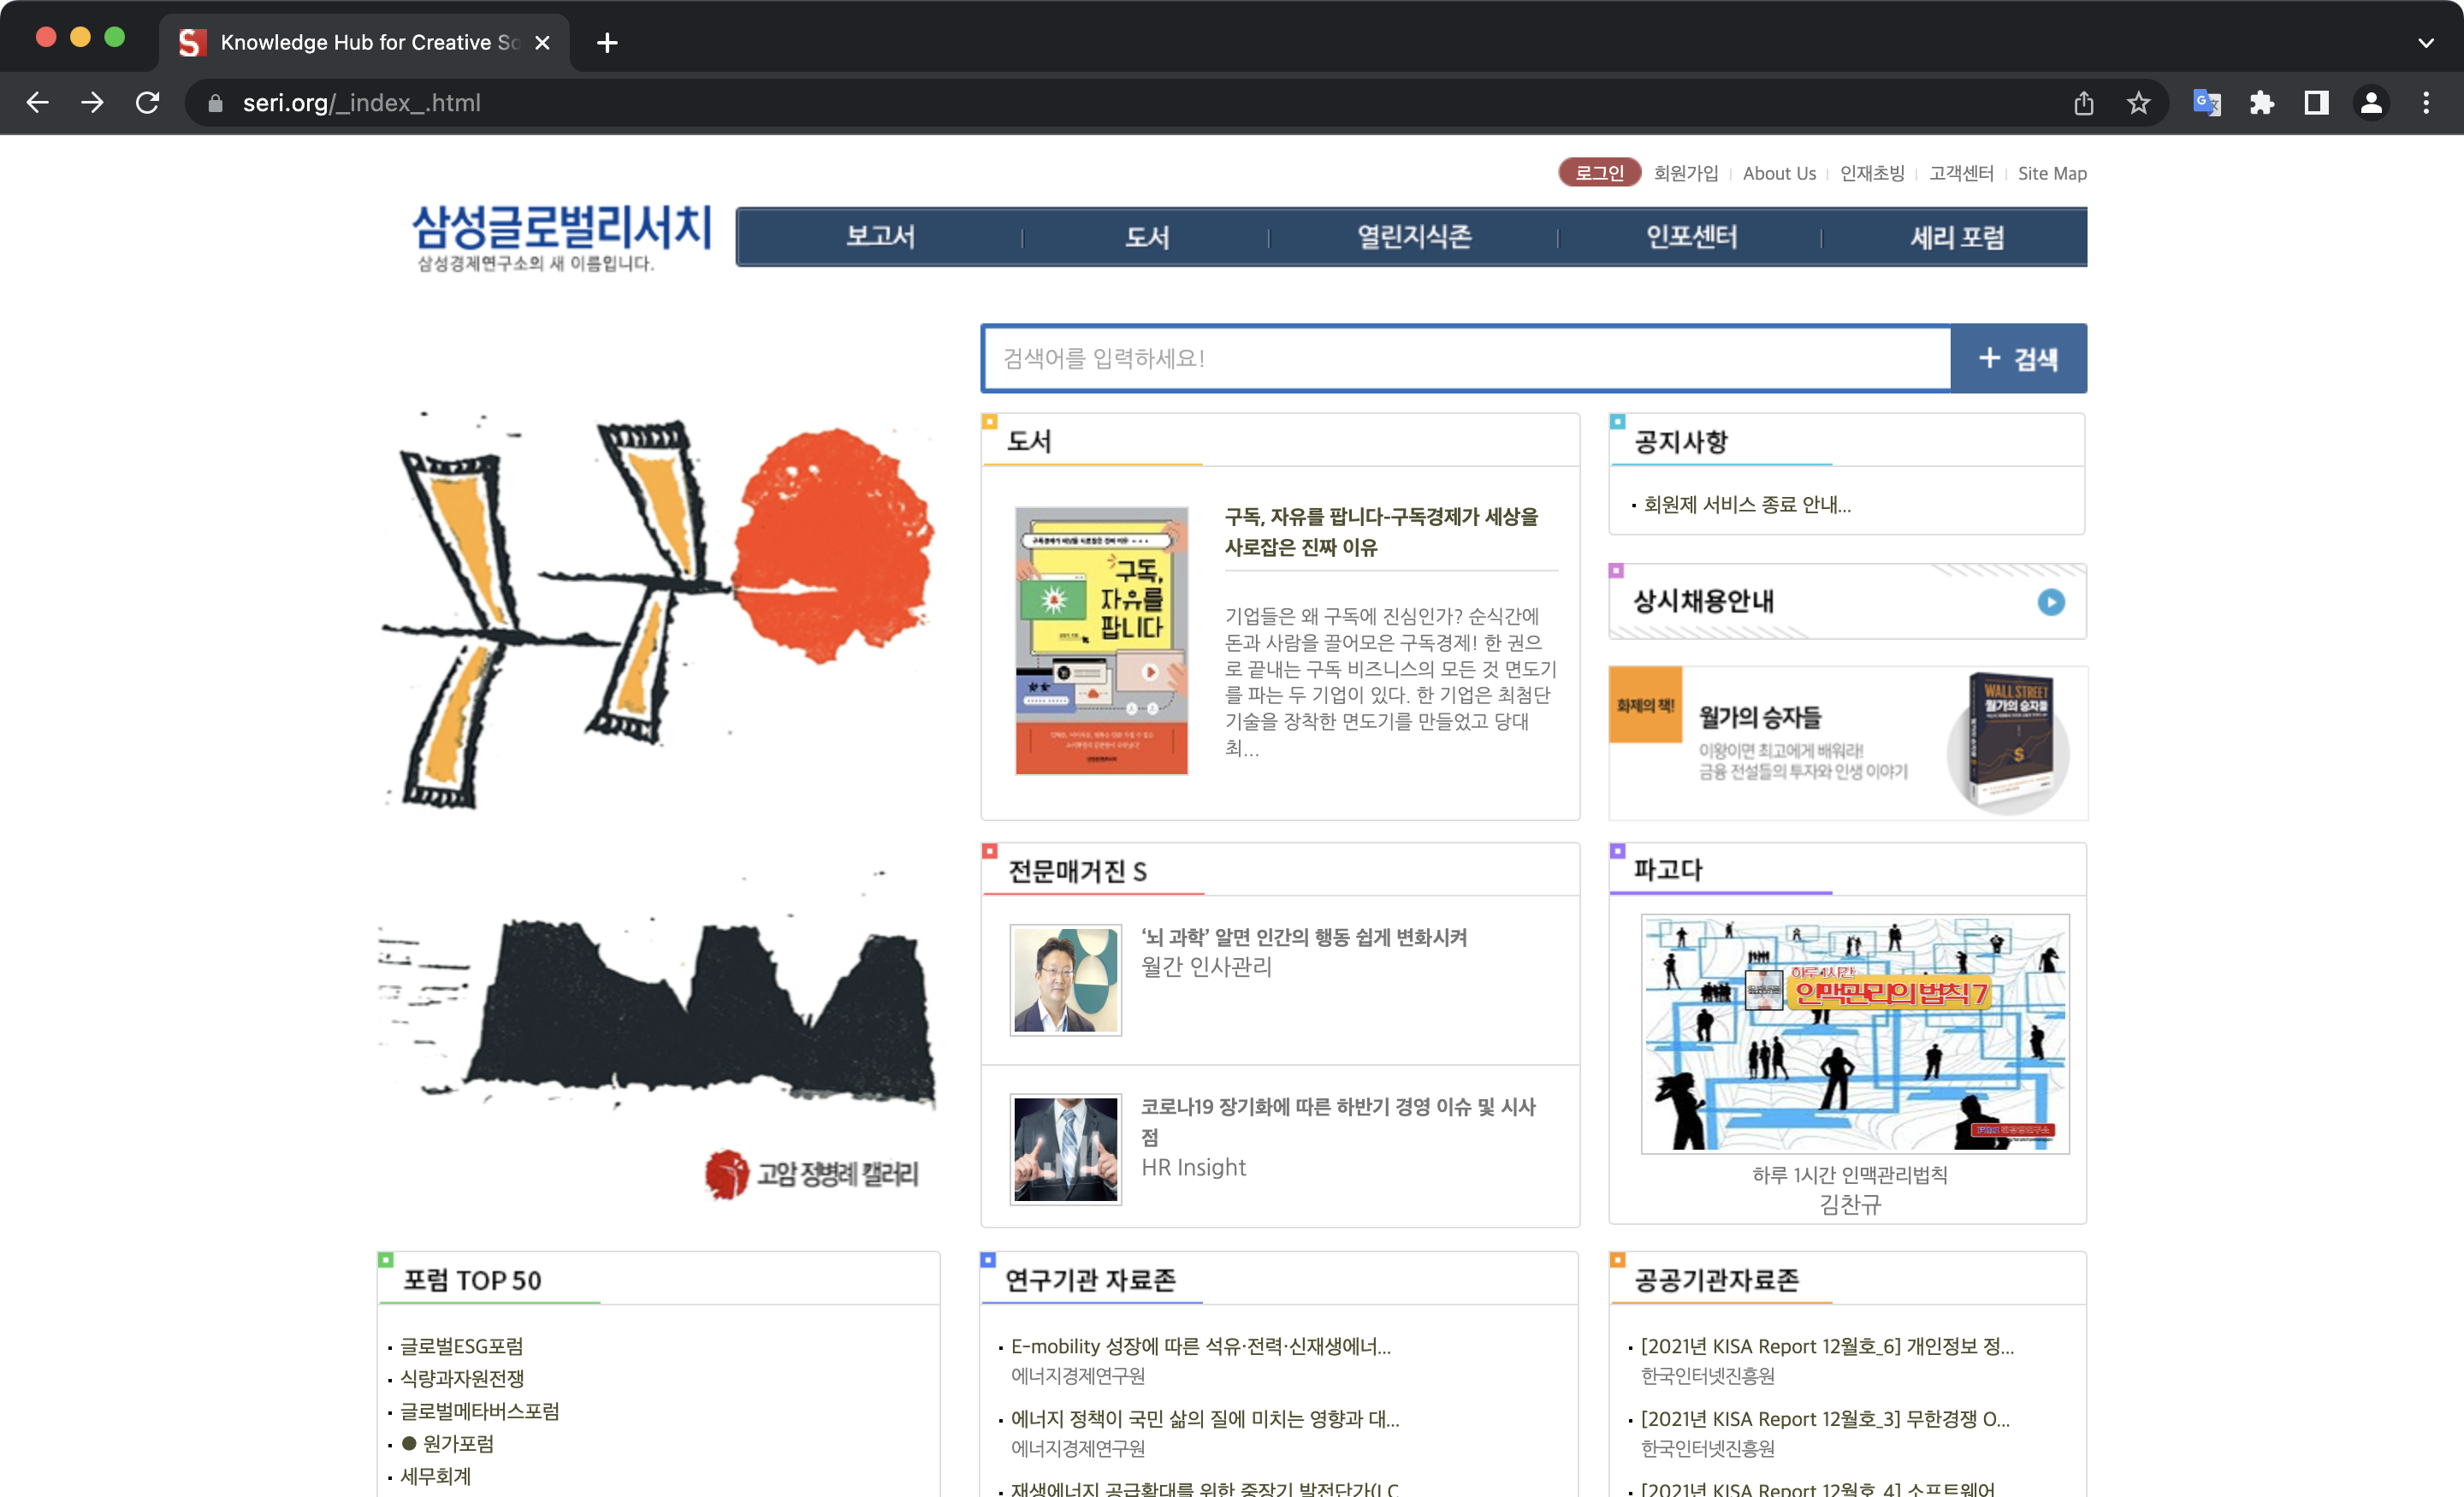Image resolution: width=2464 pixels, height=1497 pixels.
Task: Click the play arrow on the 상시채용안내 banner
Action: (2051, 602)
